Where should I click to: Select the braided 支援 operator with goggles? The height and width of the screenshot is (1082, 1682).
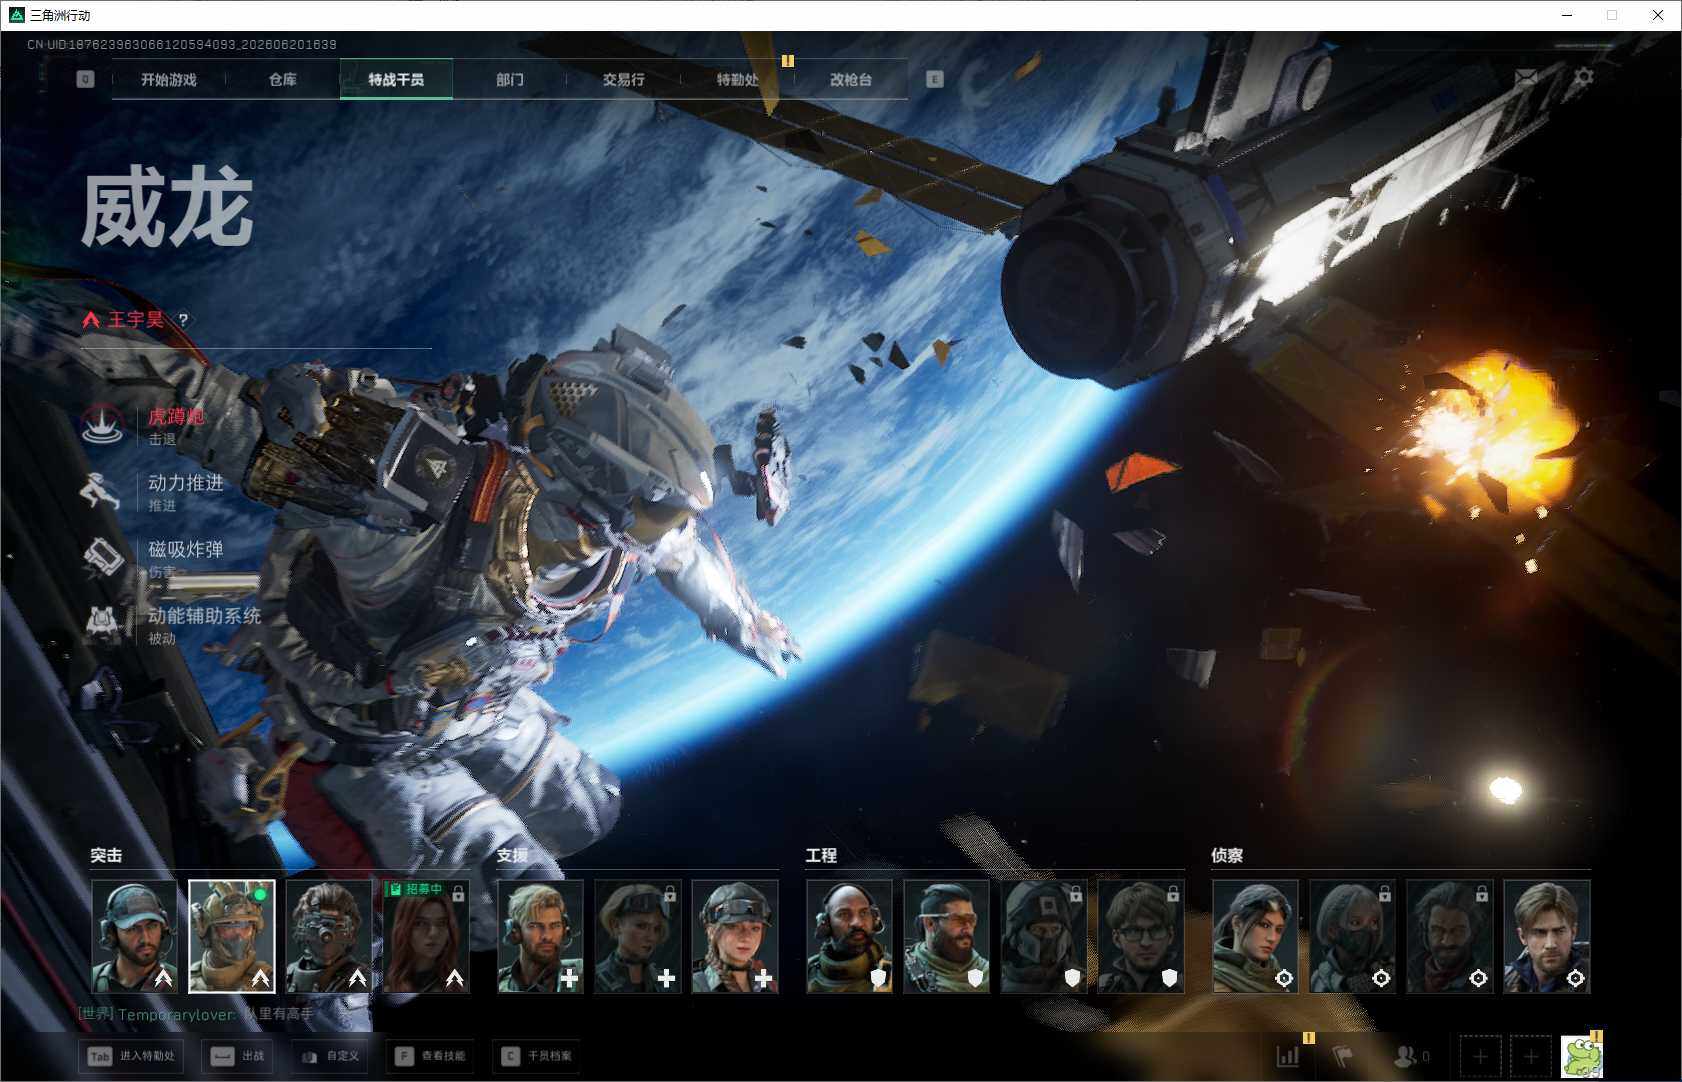(x=735, y=937)
